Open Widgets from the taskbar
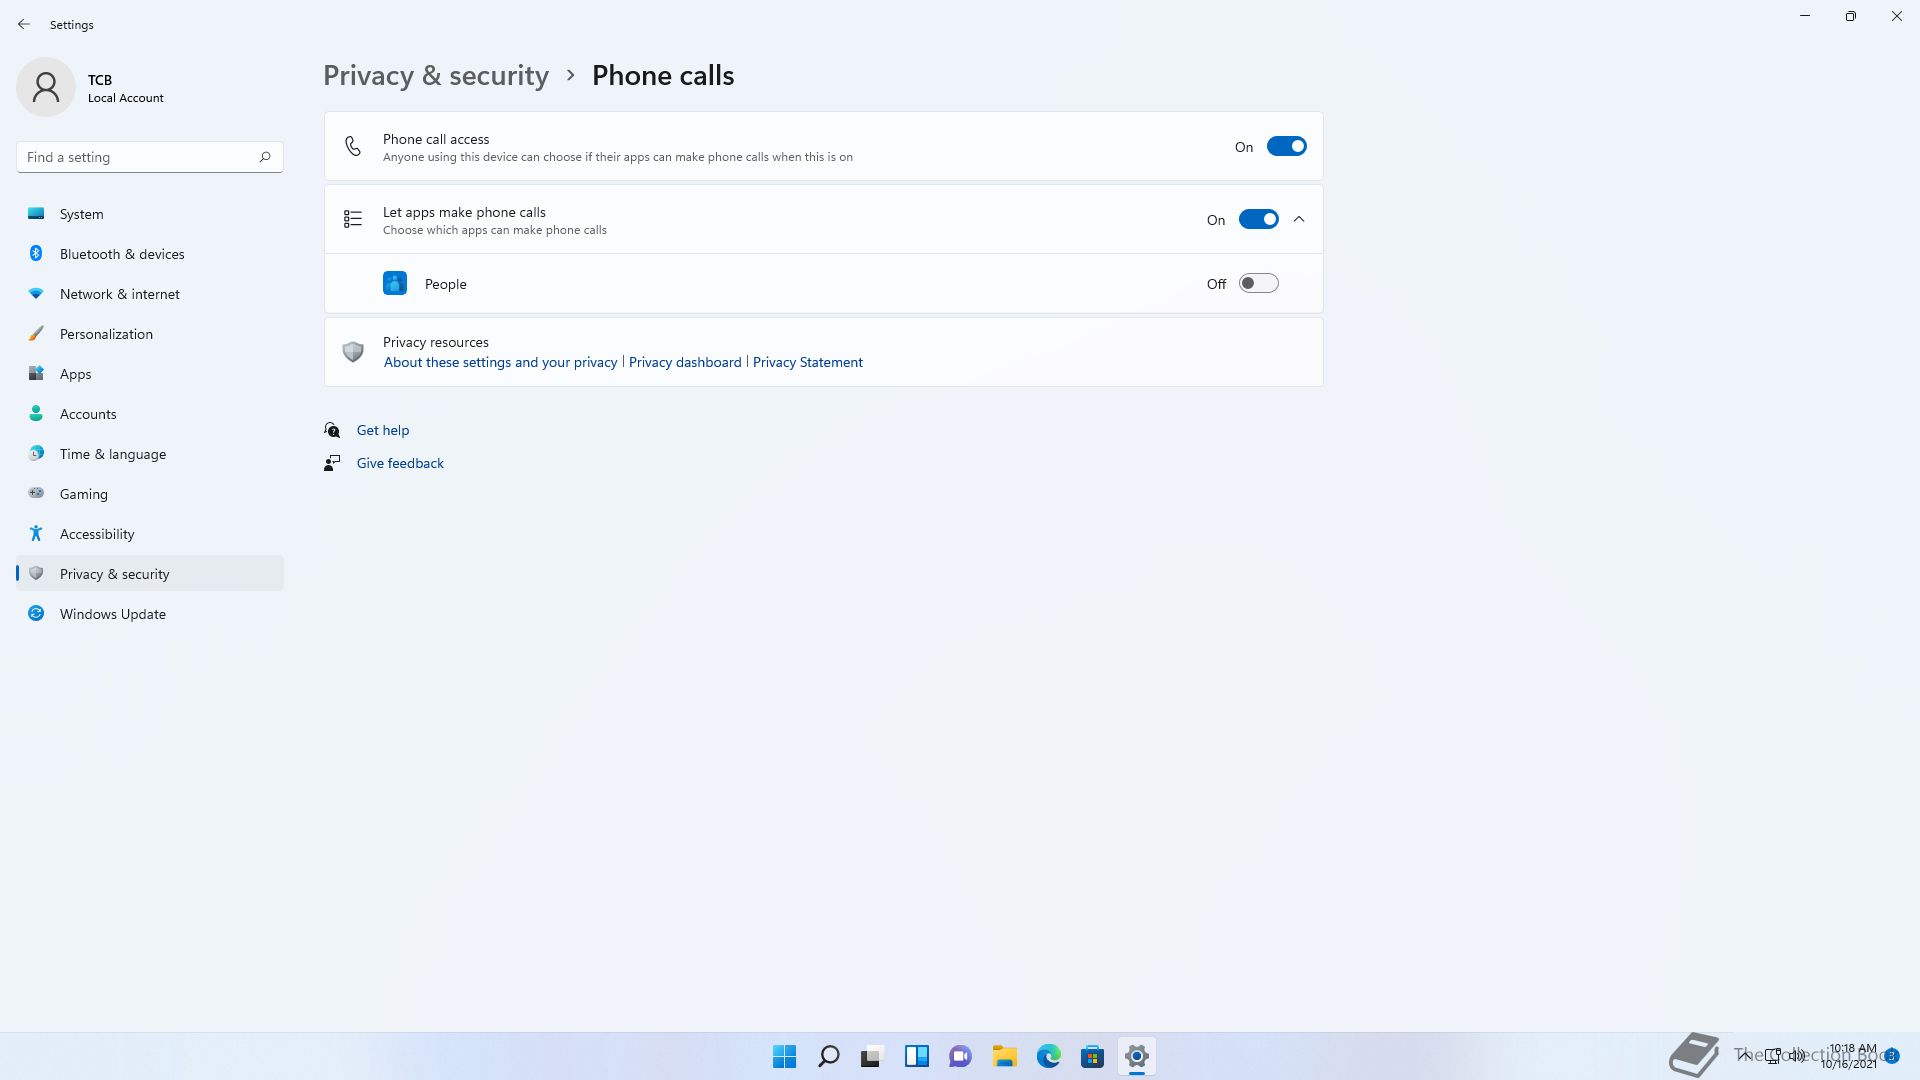The image size is (1920, 1080). 916,1056
